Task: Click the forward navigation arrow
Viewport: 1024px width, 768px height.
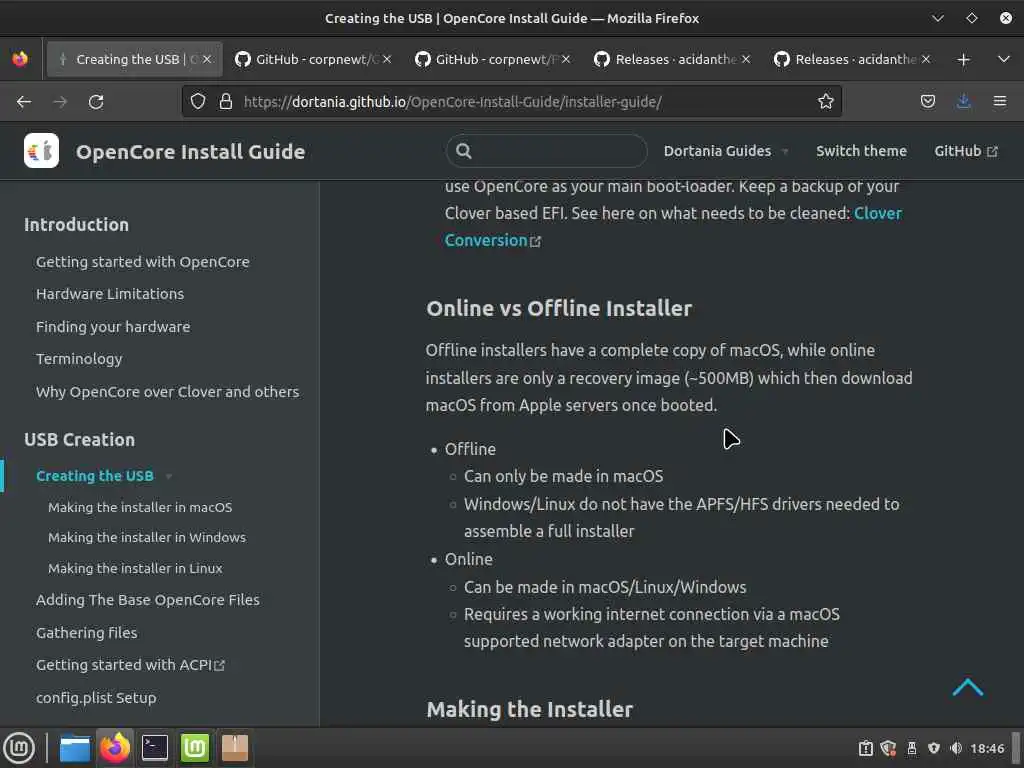Action: point(60,102)
